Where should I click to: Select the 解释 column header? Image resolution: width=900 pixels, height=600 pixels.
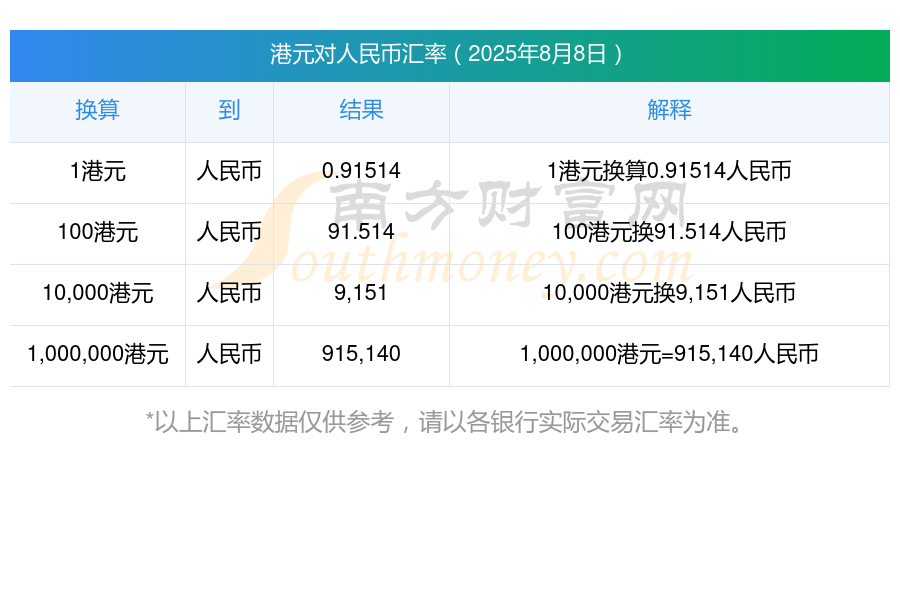click(x=669, y=110)
